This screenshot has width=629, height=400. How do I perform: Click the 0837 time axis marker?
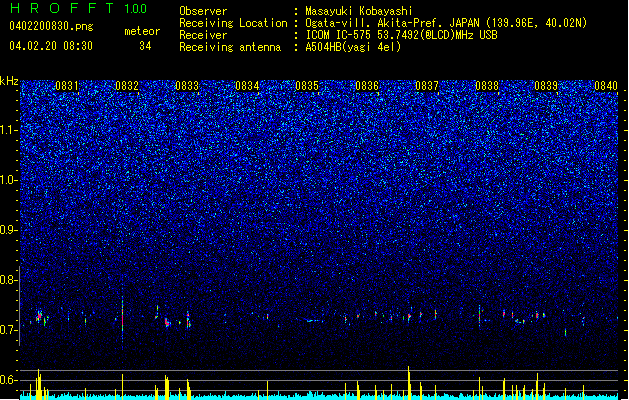pos(427,86)
